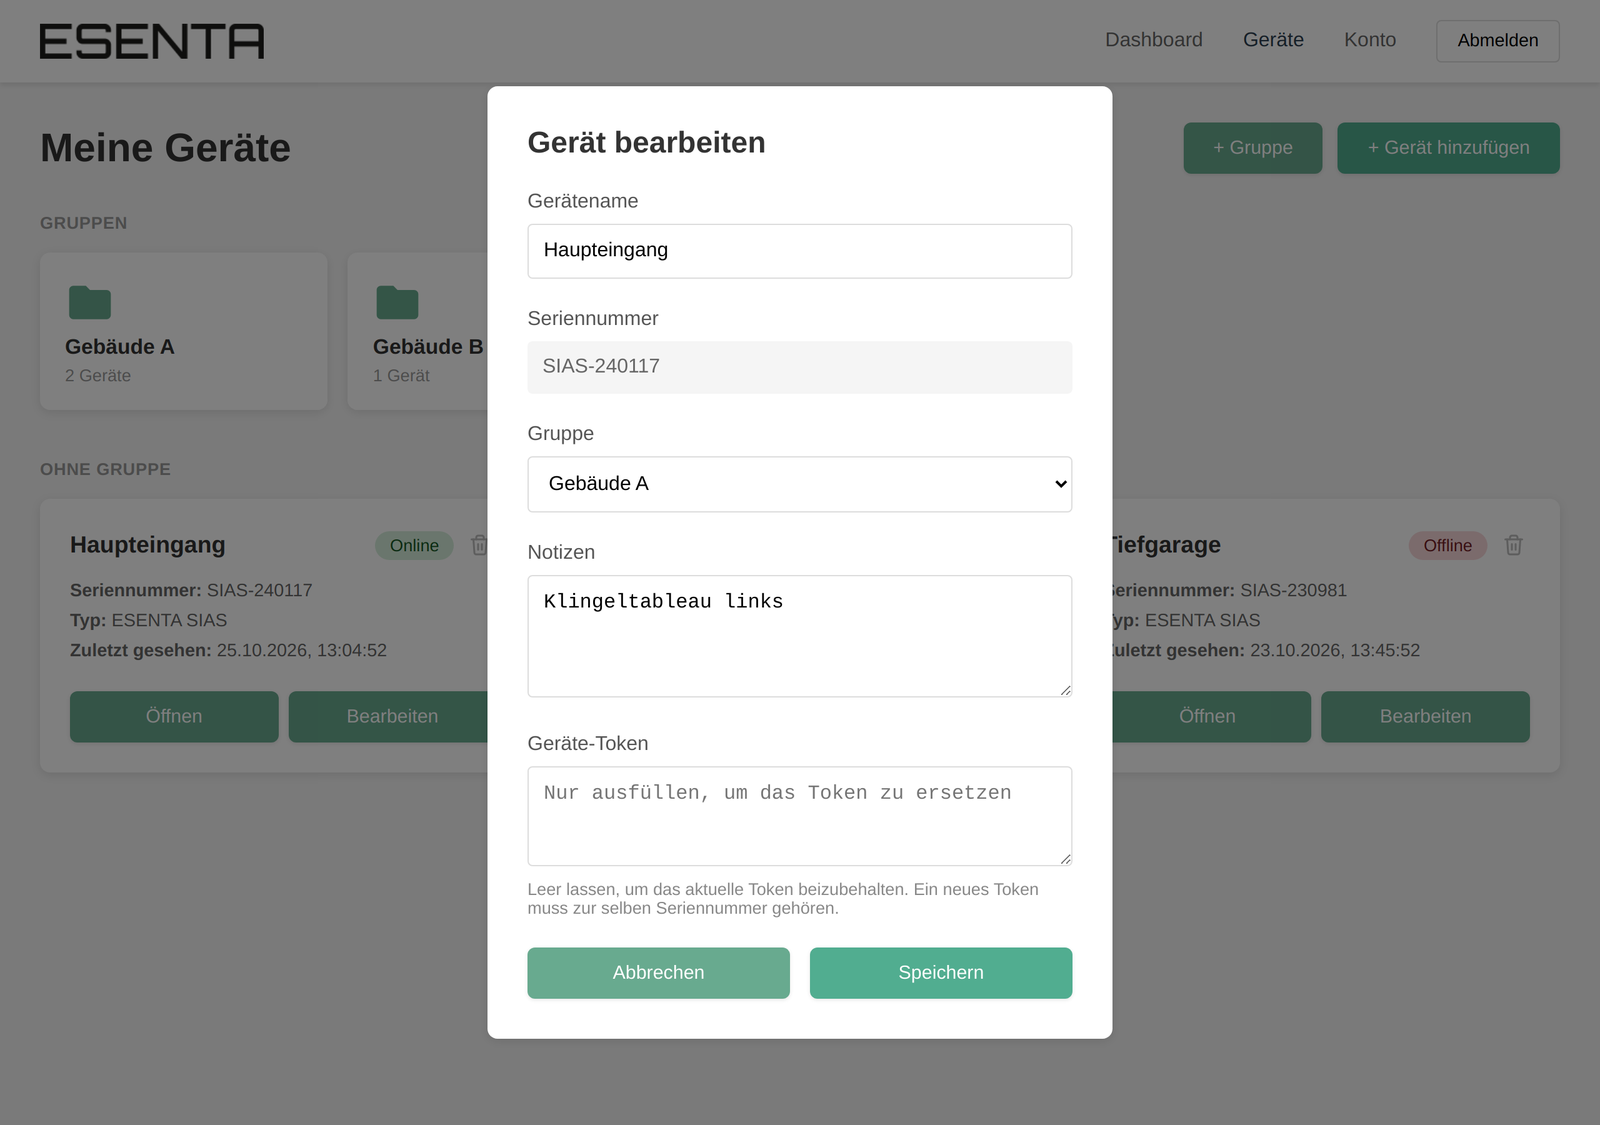Click + Gerät hinzufügen button

[1449, 148]
